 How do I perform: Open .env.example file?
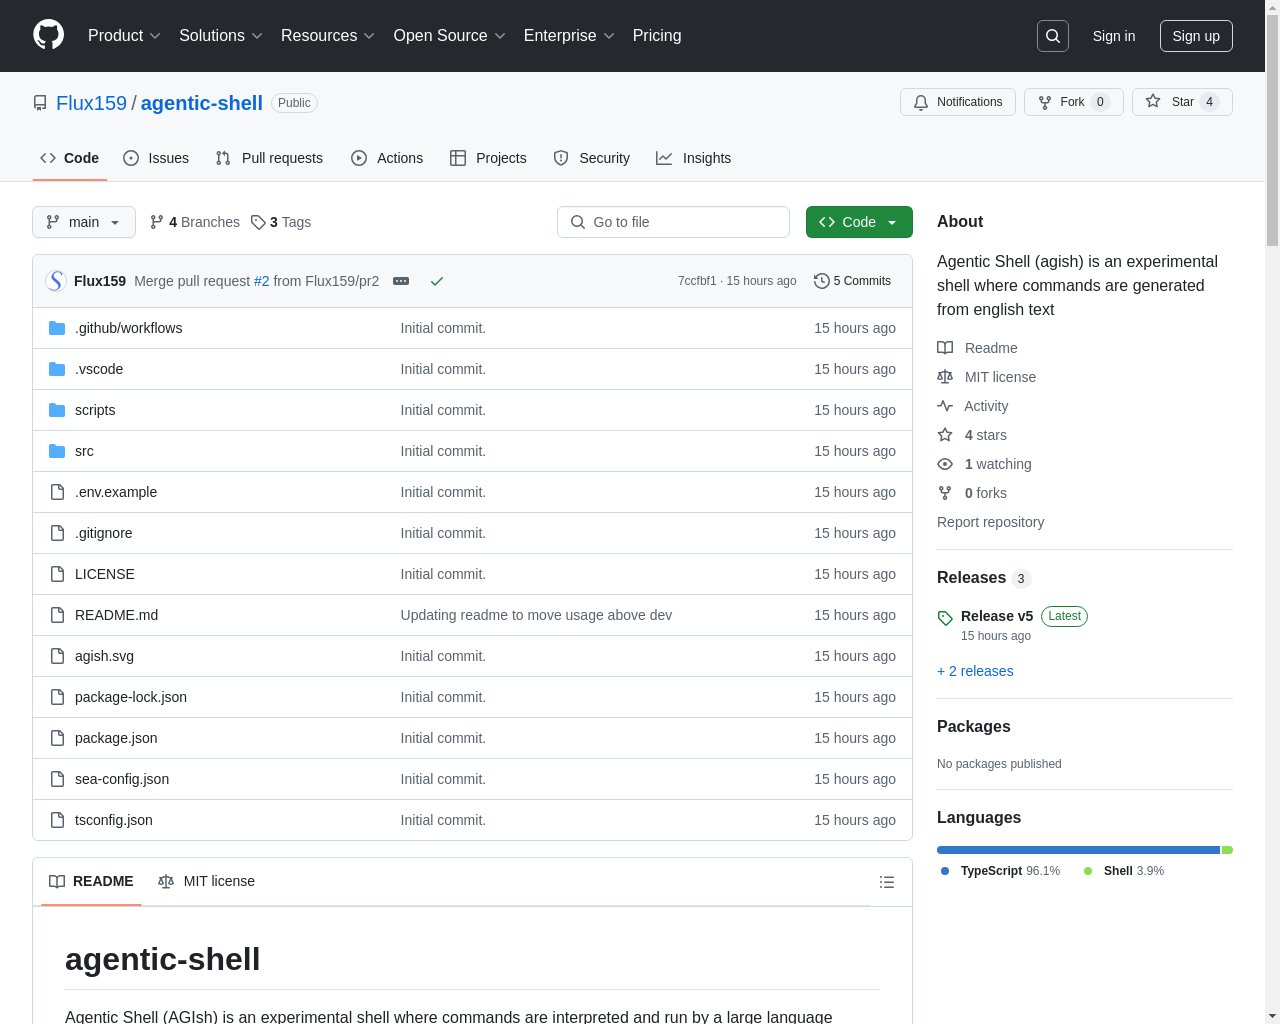click(x=116, y=492)
